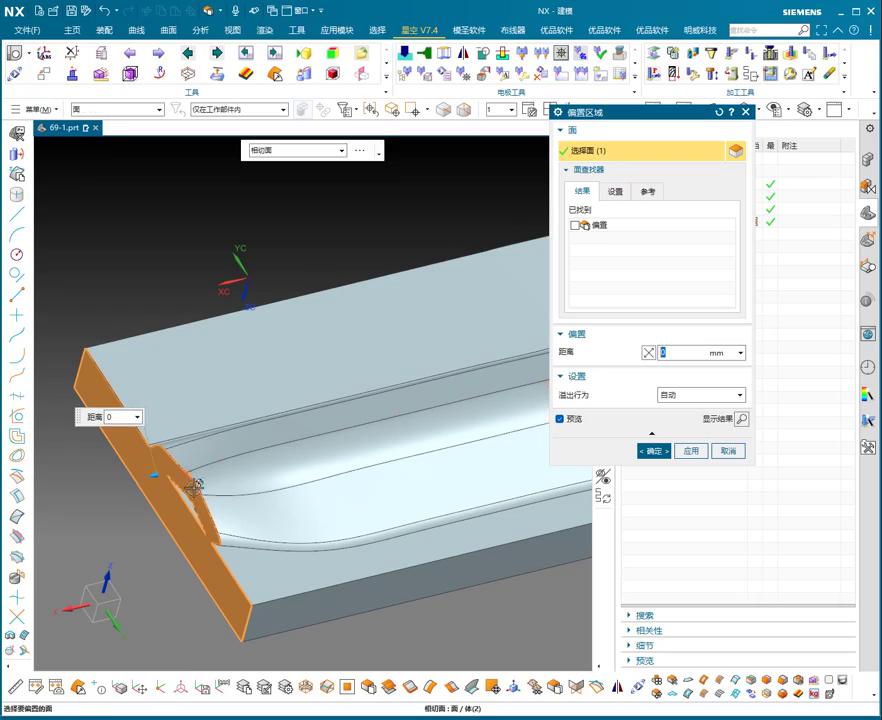Screen dimensions: 882x720
Task: Click the History clock icon in resource bar
Action: 867,367
